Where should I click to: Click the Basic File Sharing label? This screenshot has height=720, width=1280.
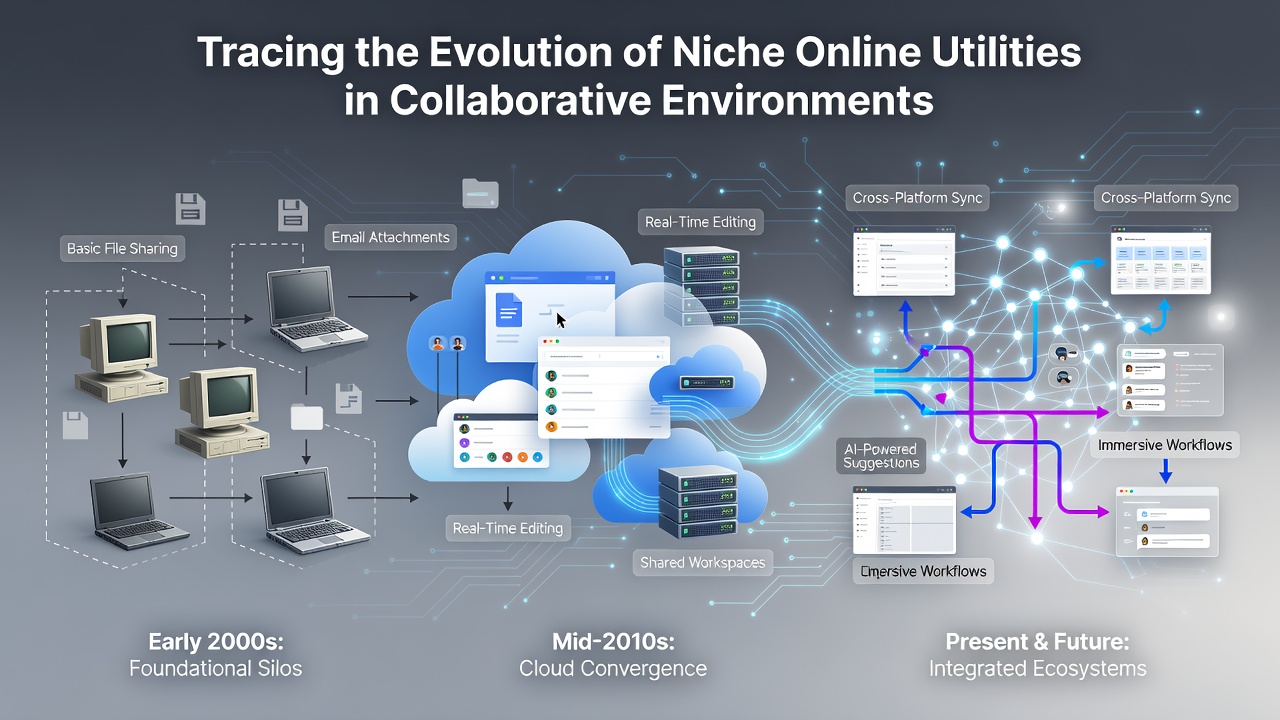click(122, 248)
